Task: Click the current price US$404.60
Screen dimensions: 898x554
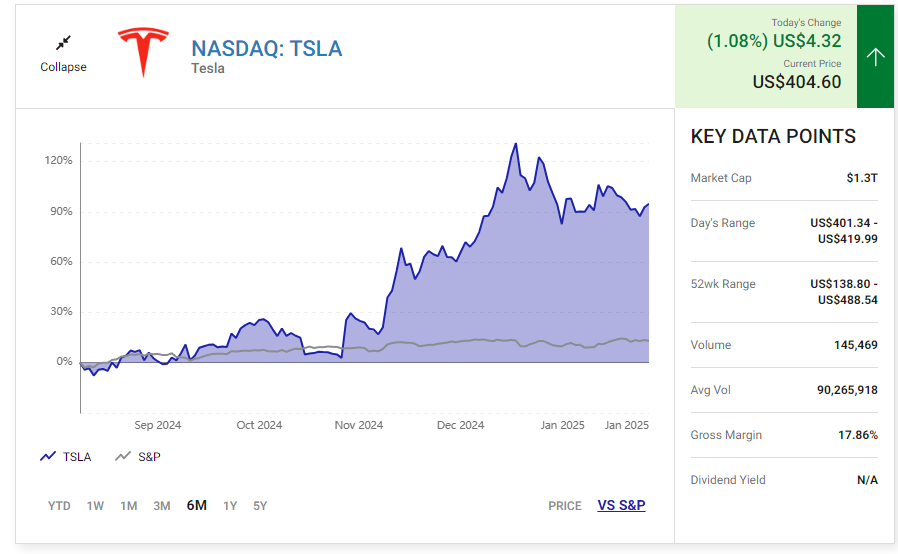Action: (x=797, y=82)
